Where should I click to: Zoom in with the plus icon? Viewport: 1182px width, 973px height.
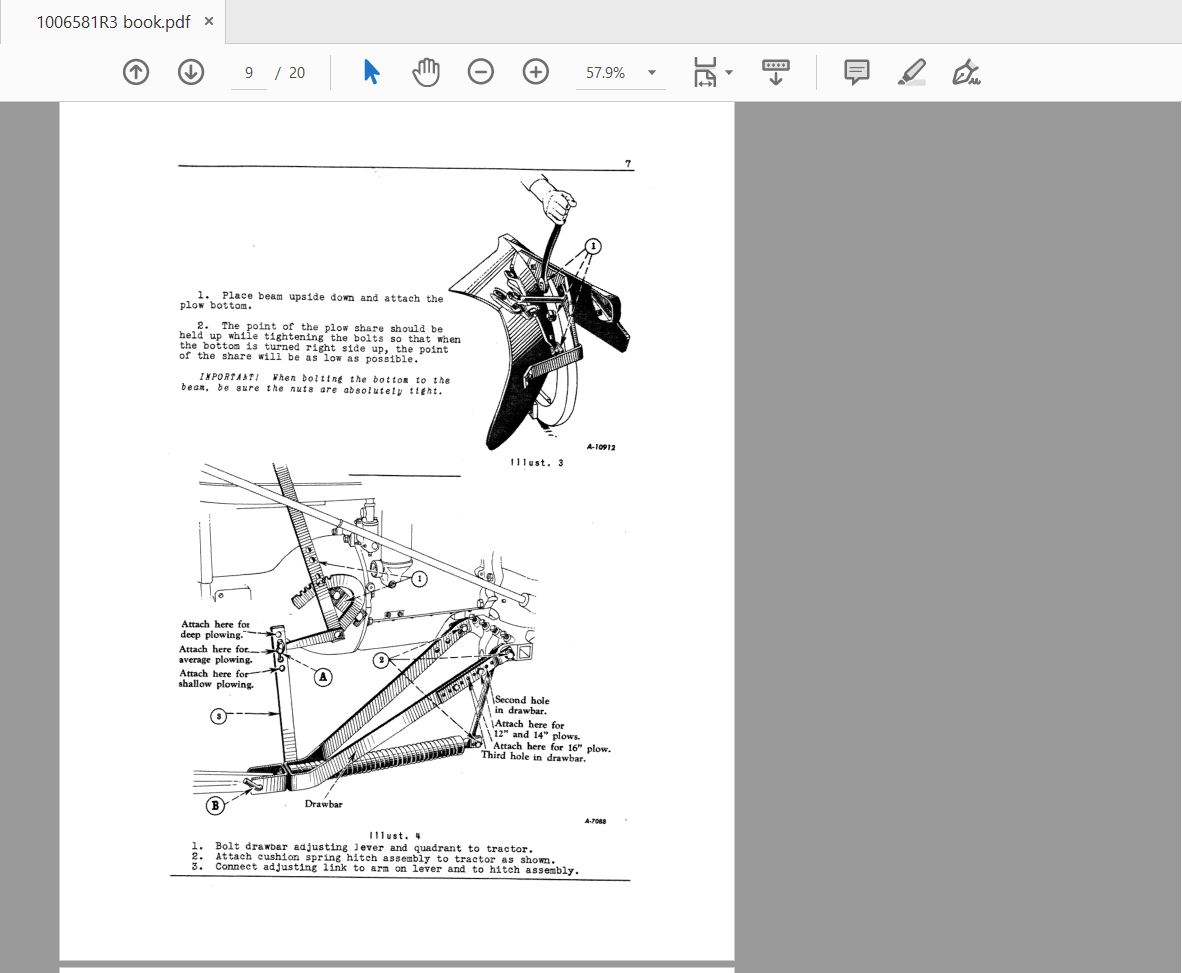pos(535,72)
